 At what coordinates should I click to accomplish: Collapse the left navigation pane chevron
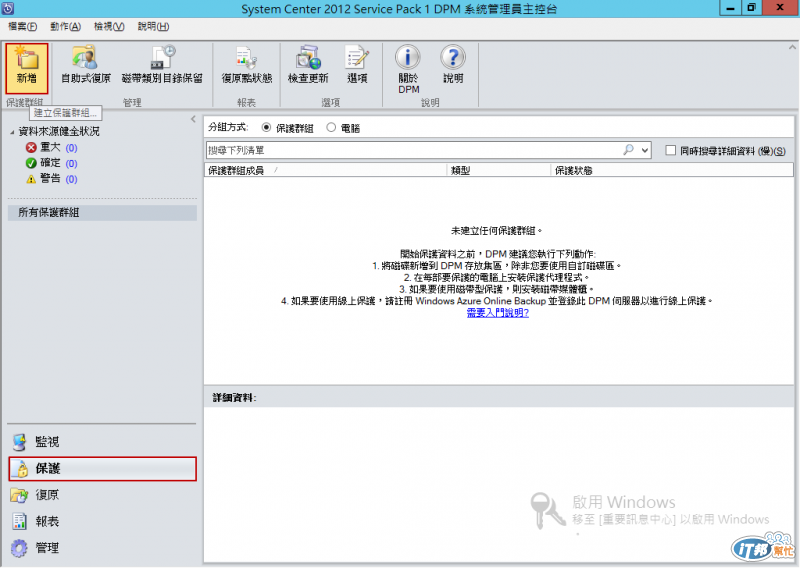pos(193,119)
